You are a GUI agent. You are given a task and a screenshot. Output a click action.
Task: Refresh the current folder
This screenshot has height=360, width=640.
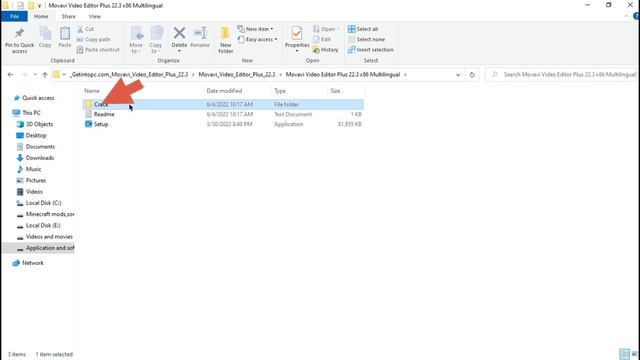(472, 75)
